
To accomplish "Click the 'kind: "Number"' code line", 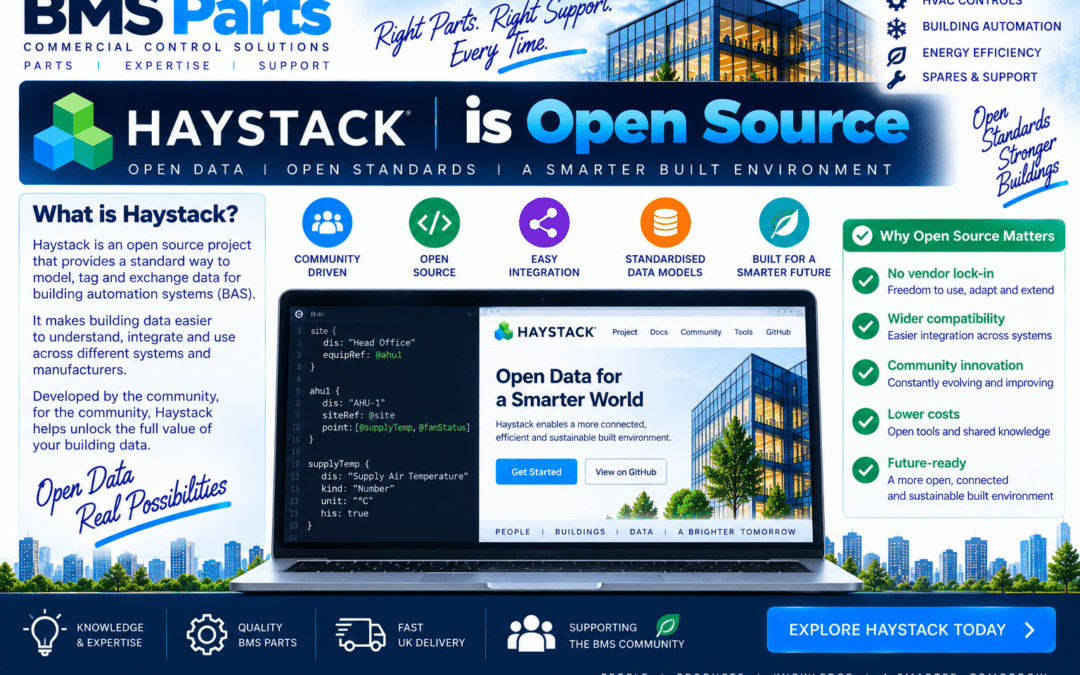I will [x=357, y=488].
